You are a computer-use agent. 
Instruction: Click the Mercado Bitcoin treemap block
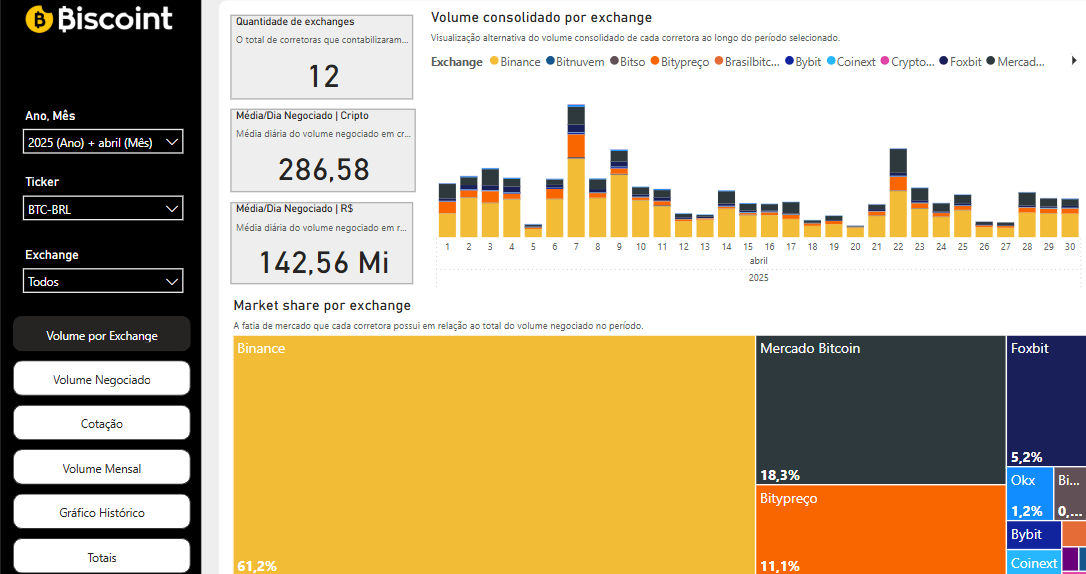pyautogui.click(x=880, y=409)
